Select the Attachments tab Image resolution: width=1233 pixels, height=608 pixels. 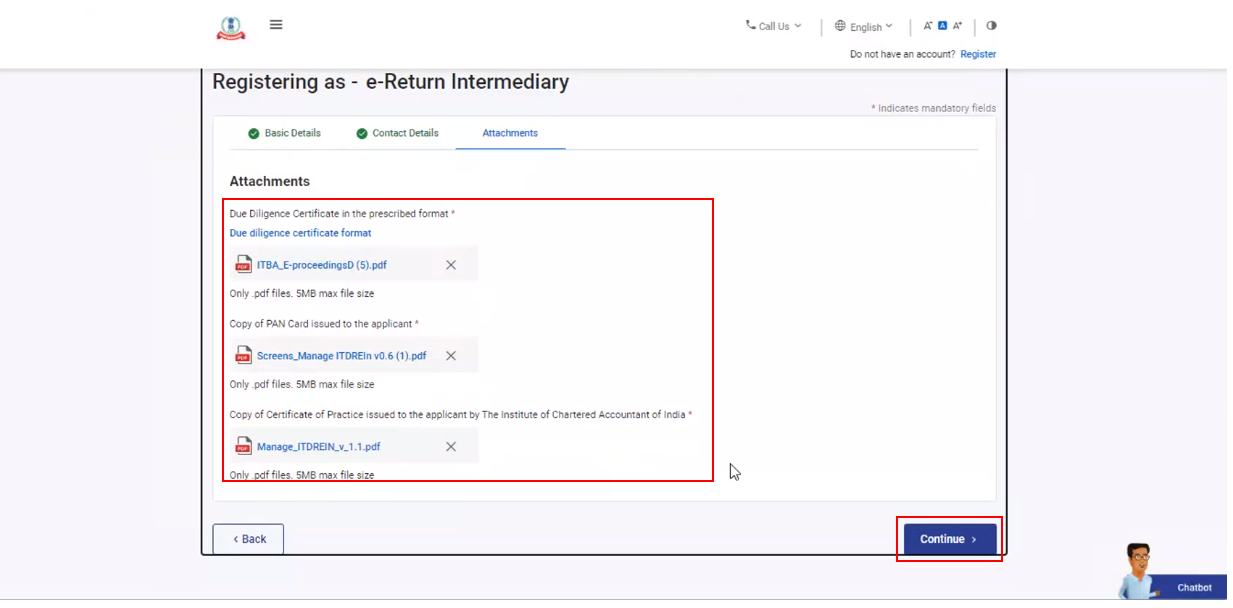(x=510, y=133)
